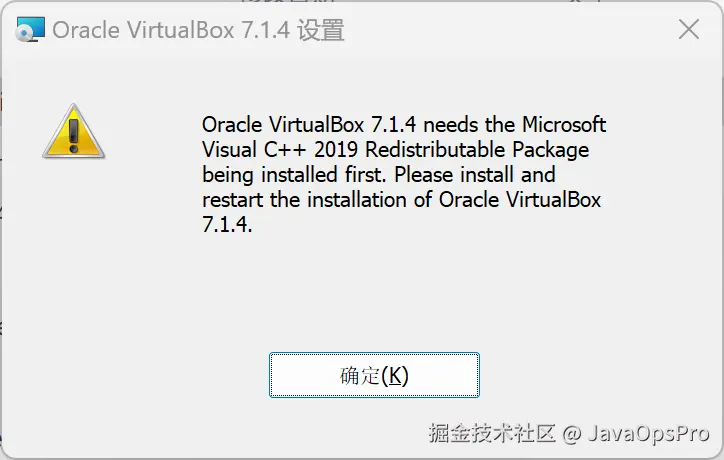
Task: Click the "设置" text in the title bar
Action: tap(322, 30)
